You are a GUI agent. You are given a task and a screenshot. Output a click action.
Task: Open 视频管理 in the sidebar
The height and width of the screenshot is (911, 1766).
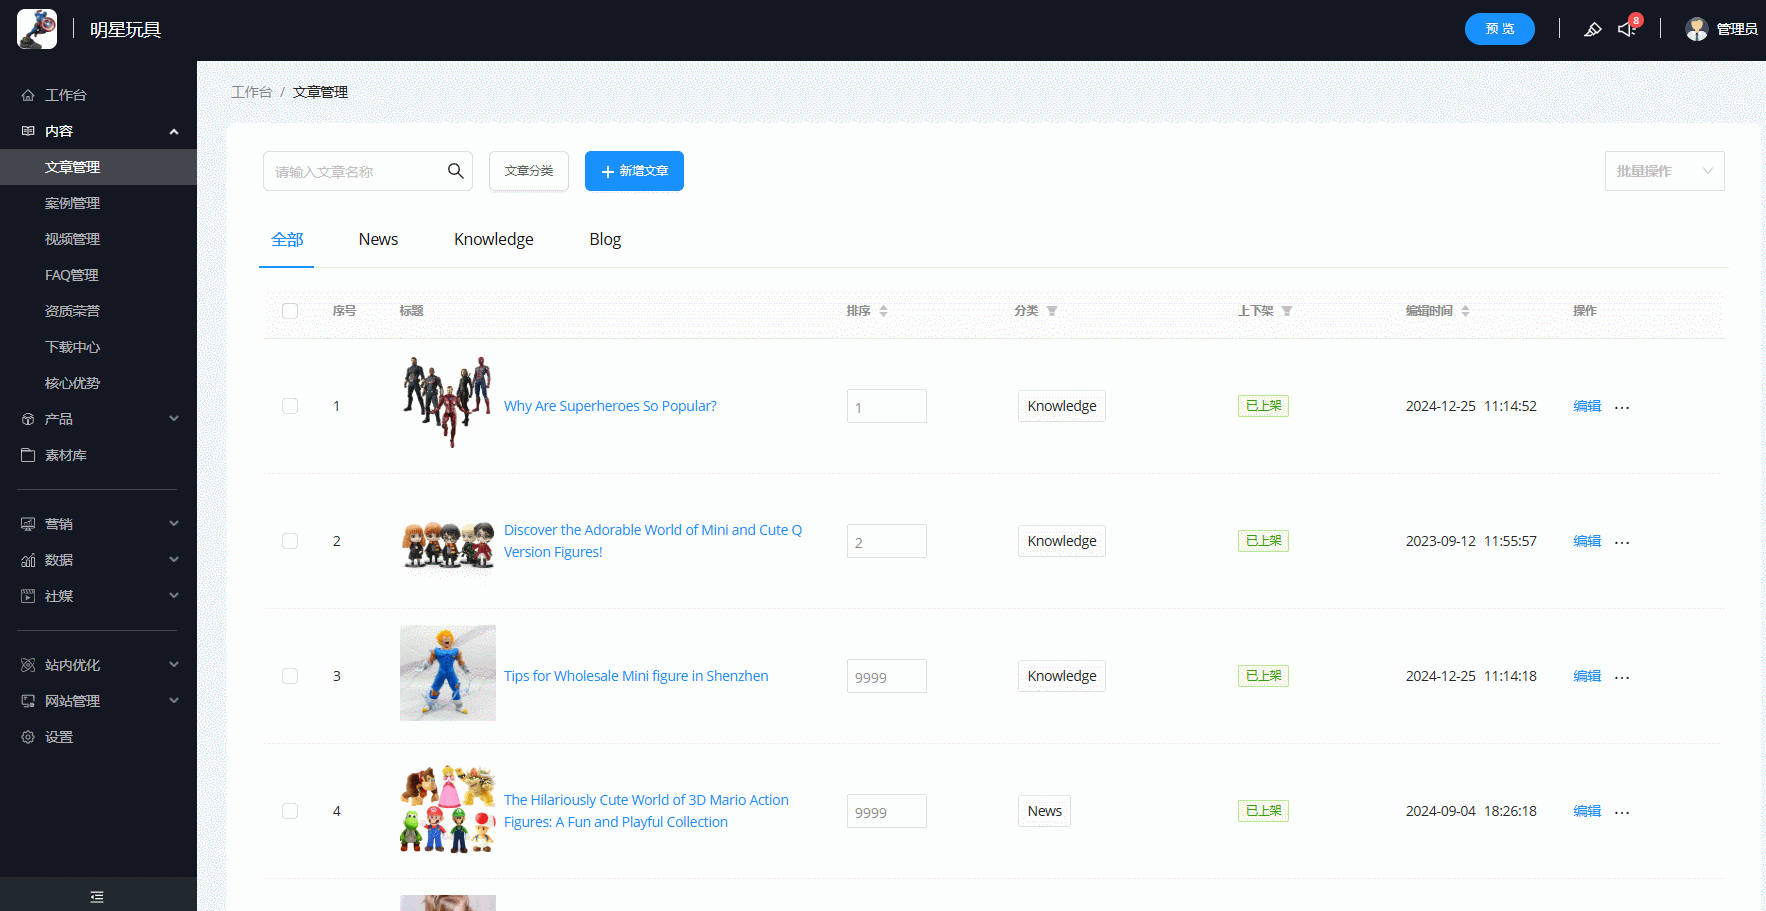click(72, 239)
